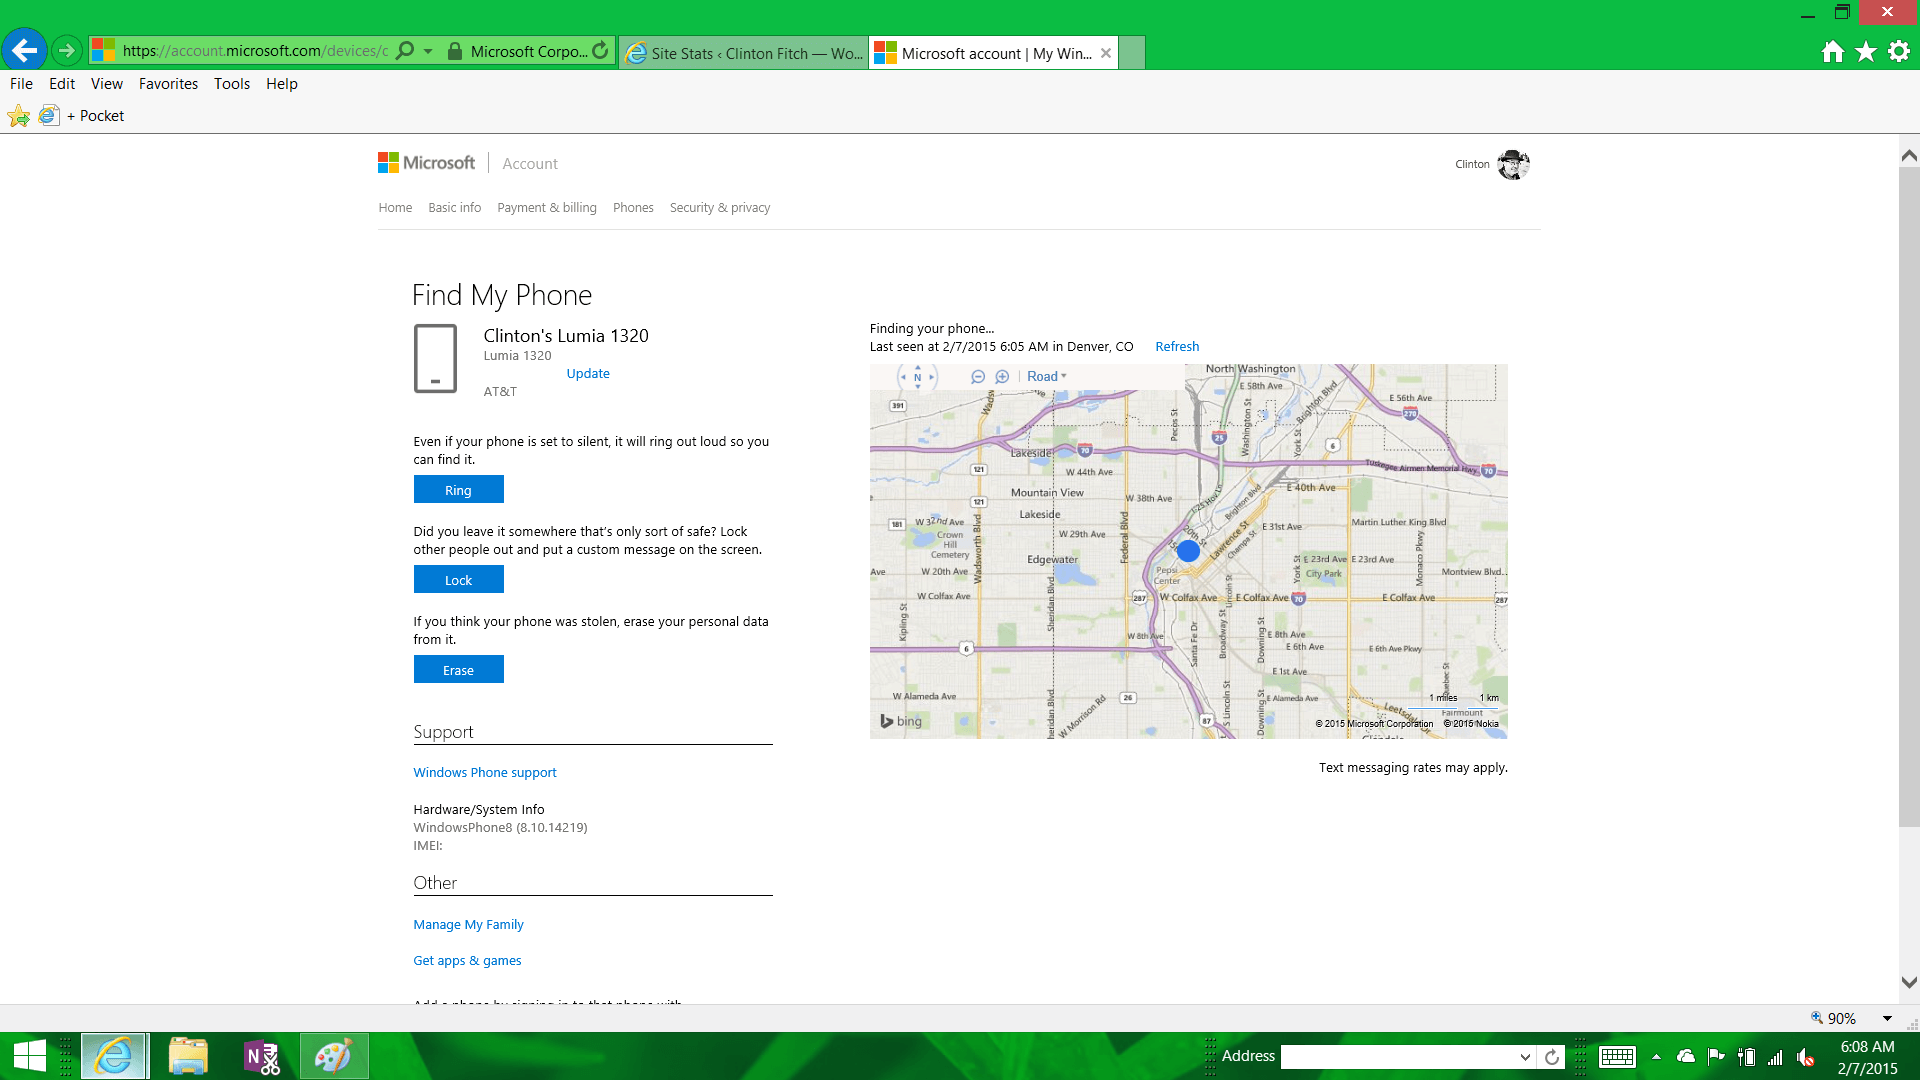Viewport: 1920px width, 1080px height.
Task: Pan the map west with left arrow
Action: click(x=903, y=377)
